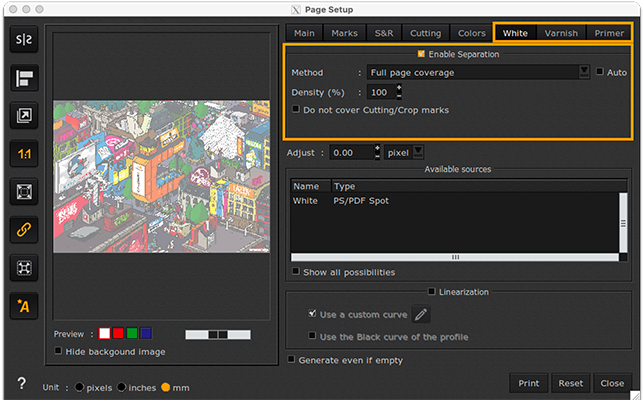Click the alignment icon in left sidebar
Viewport: 644px width, 400px height.
coord(23,79)
